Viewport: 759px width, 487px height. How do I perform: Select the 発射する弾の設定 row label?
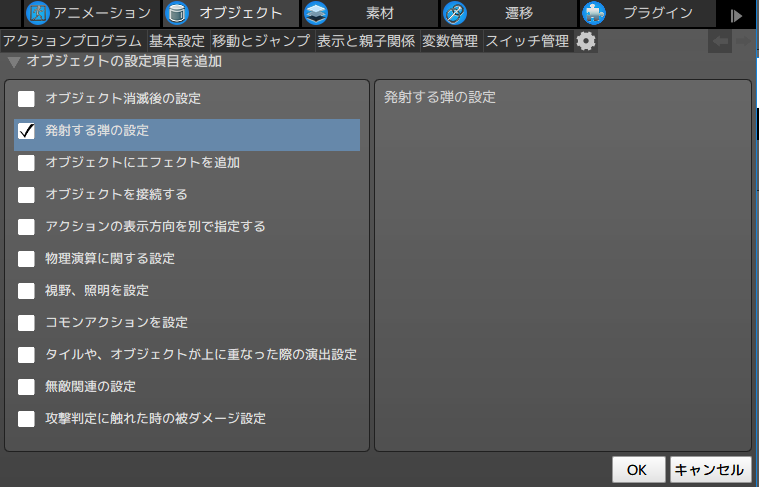pos(97,131)
